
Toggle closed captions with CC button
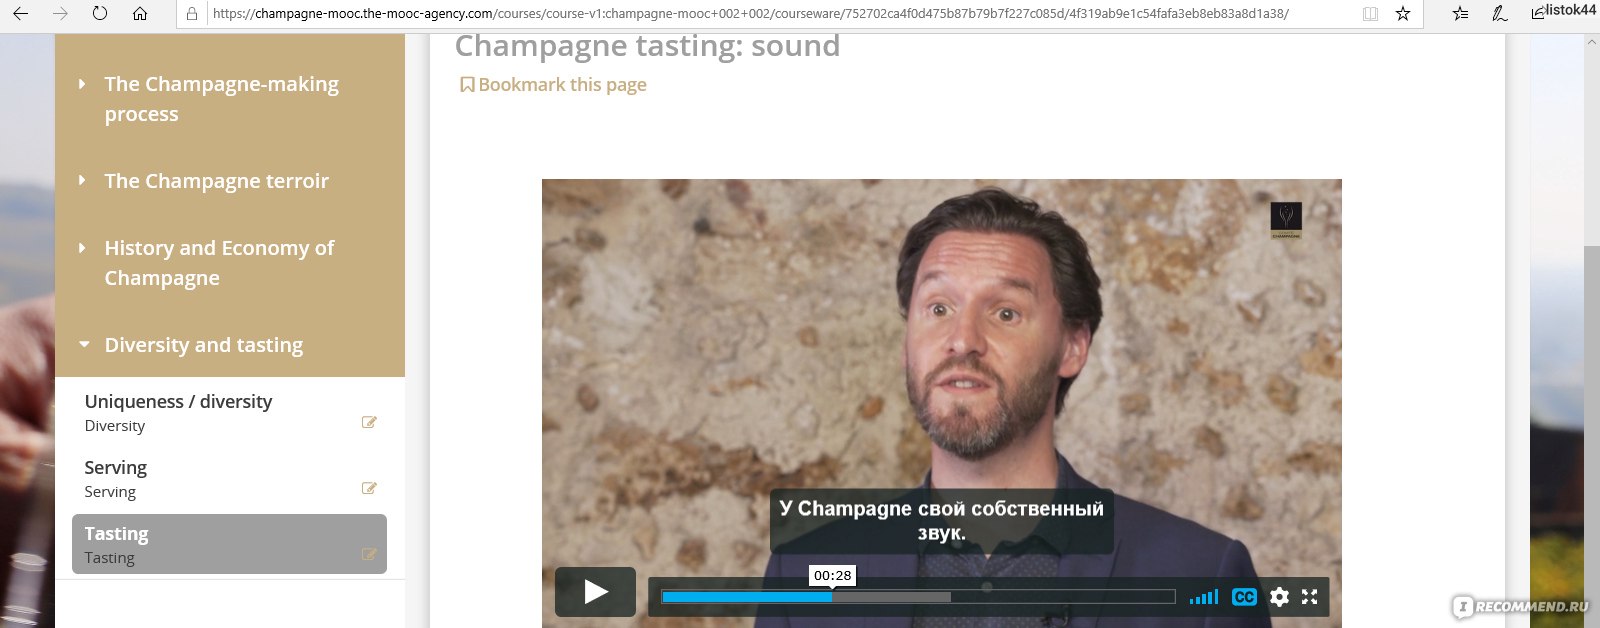pos(1244,597)
